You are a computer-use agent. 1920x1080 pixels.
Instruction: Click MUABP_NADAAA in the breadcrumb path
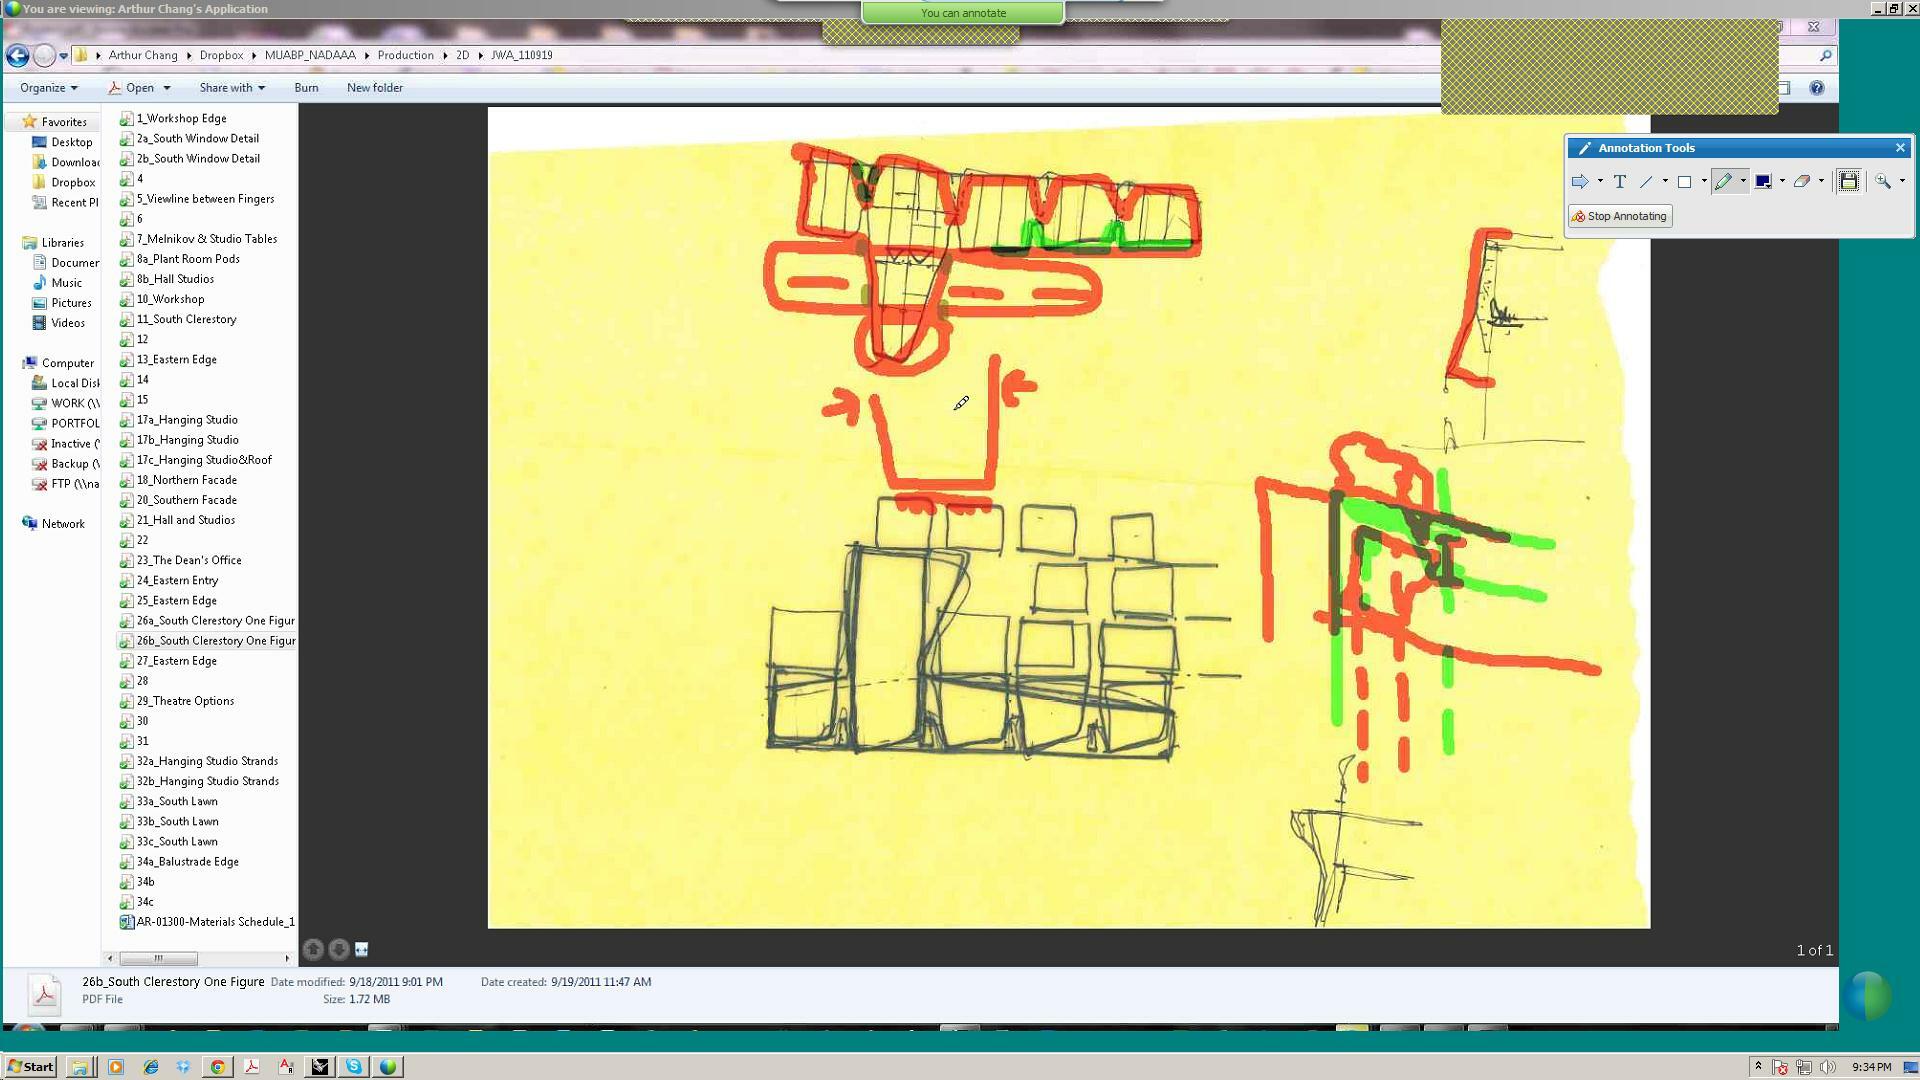(x=310, y=55)
